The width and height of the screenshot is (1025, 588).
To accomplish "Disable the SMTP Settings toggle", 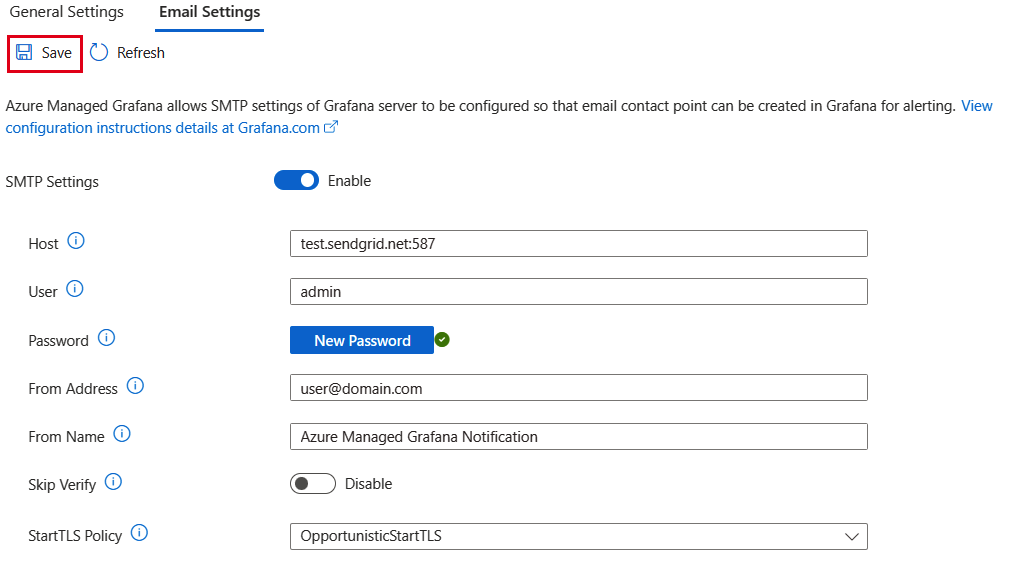I will pyautogui.click(x=296, y=180).
